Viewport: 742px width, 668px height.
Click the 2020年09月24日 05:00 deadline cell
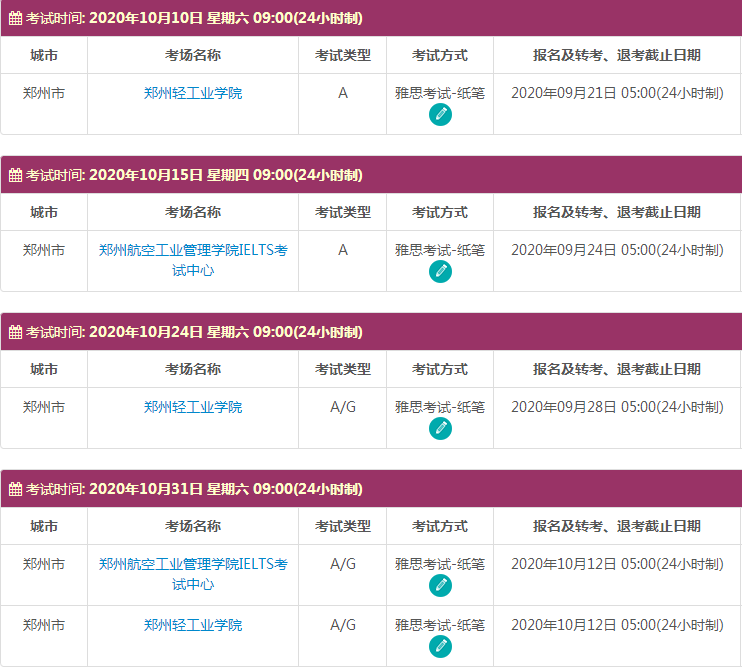[x=617, y=250]
